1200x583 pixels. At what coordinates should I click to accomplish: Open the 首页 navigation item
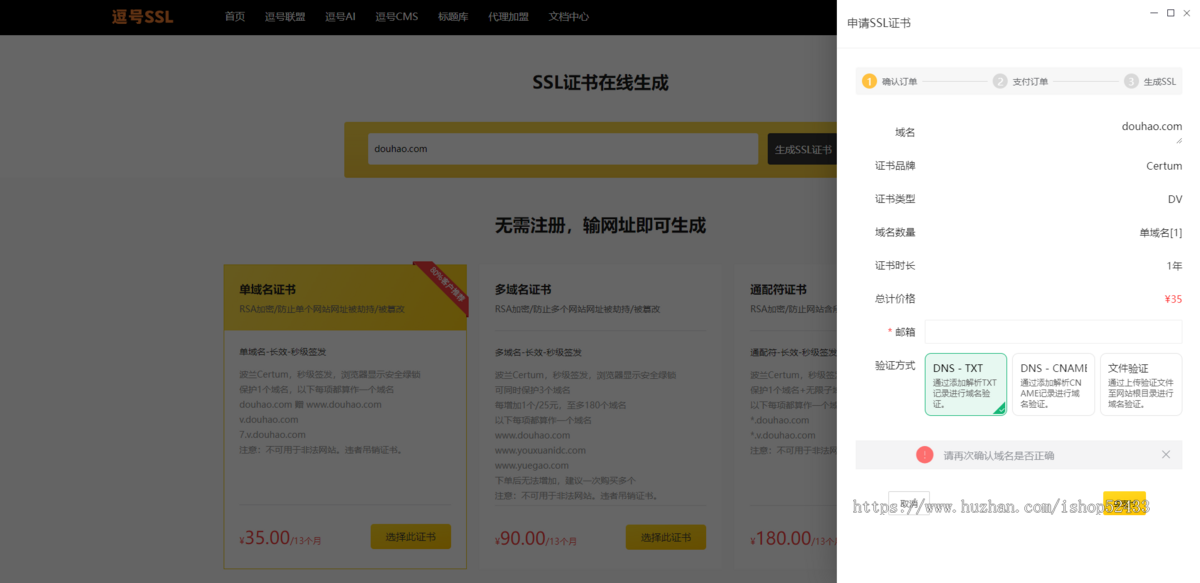pos(235,17)
